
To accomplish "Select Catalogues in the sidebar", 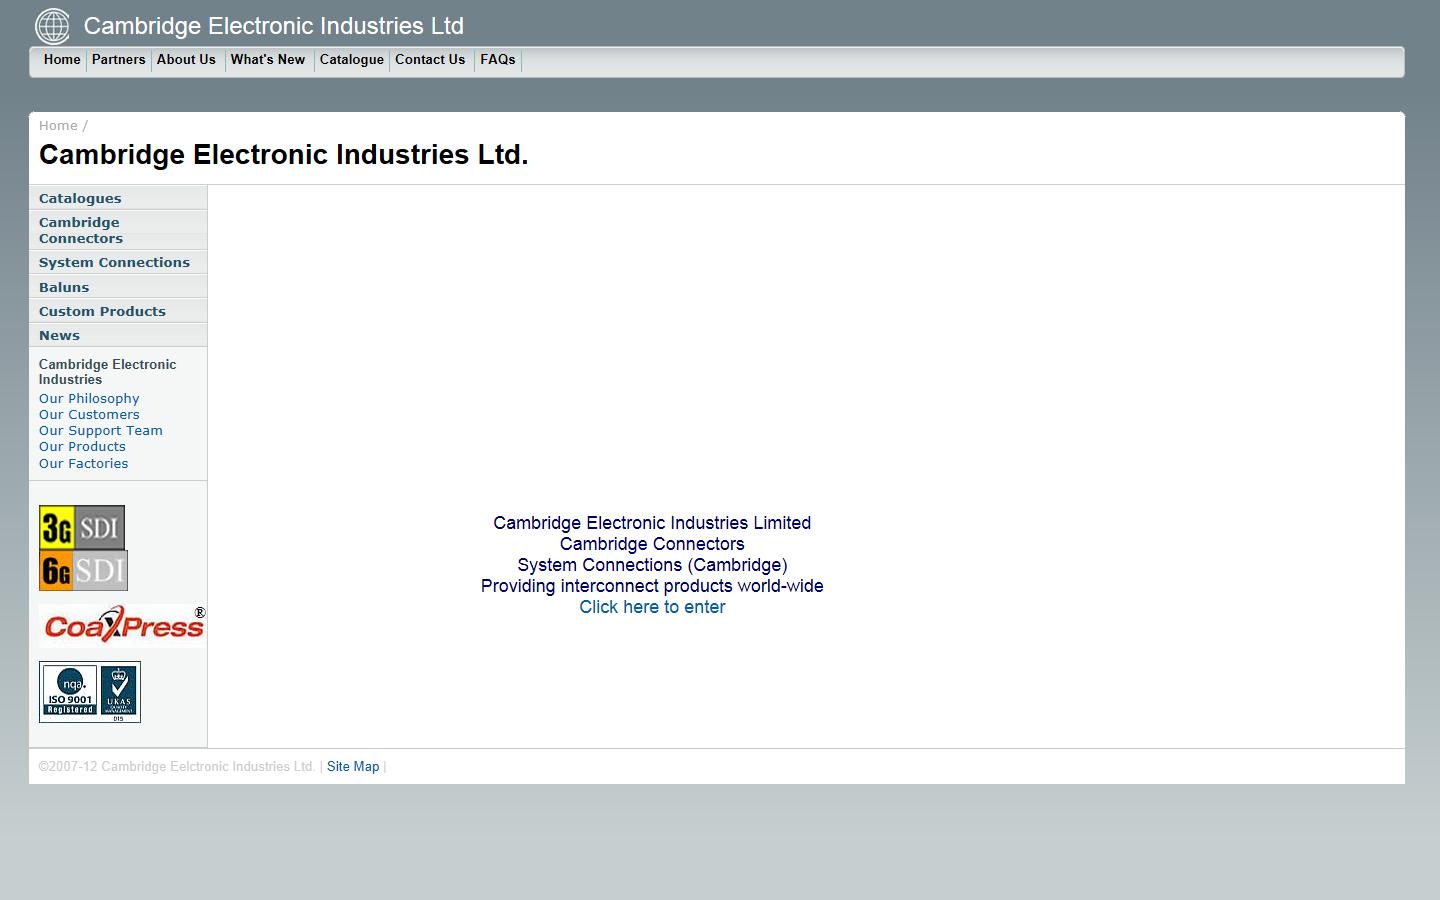I will pos(80,198).
